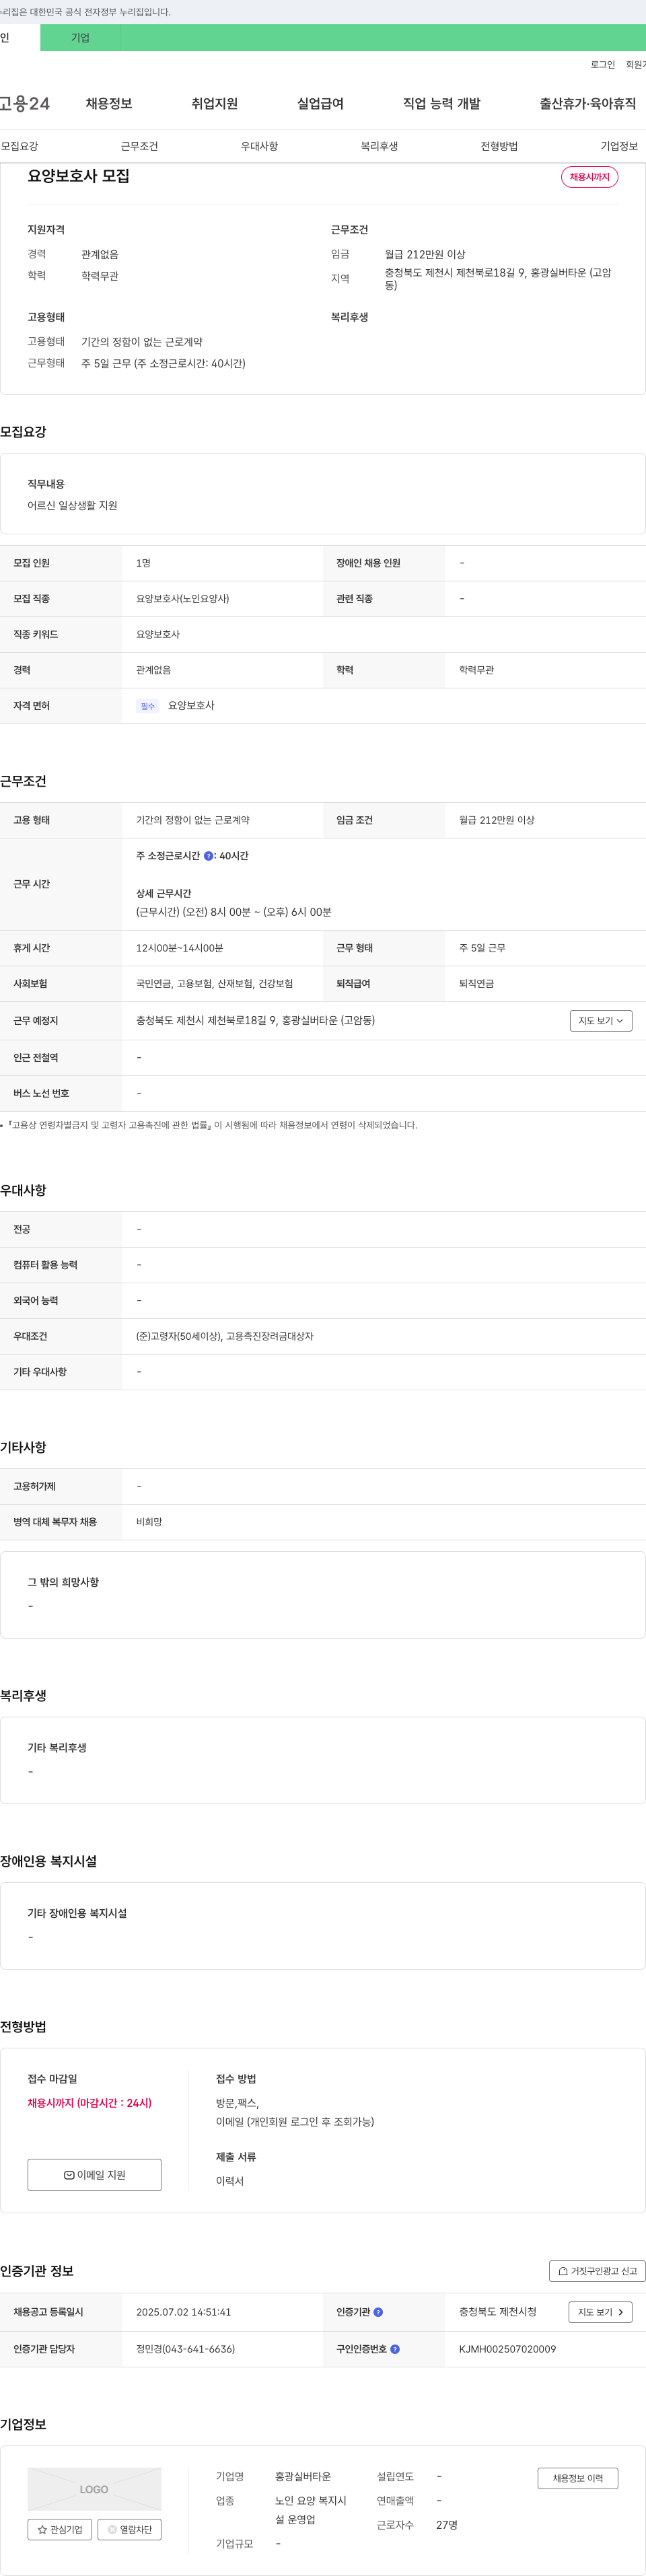646x2576 pixels.
Task: Click the 채용시까지 badge
Action: click(x=590, y=177)
